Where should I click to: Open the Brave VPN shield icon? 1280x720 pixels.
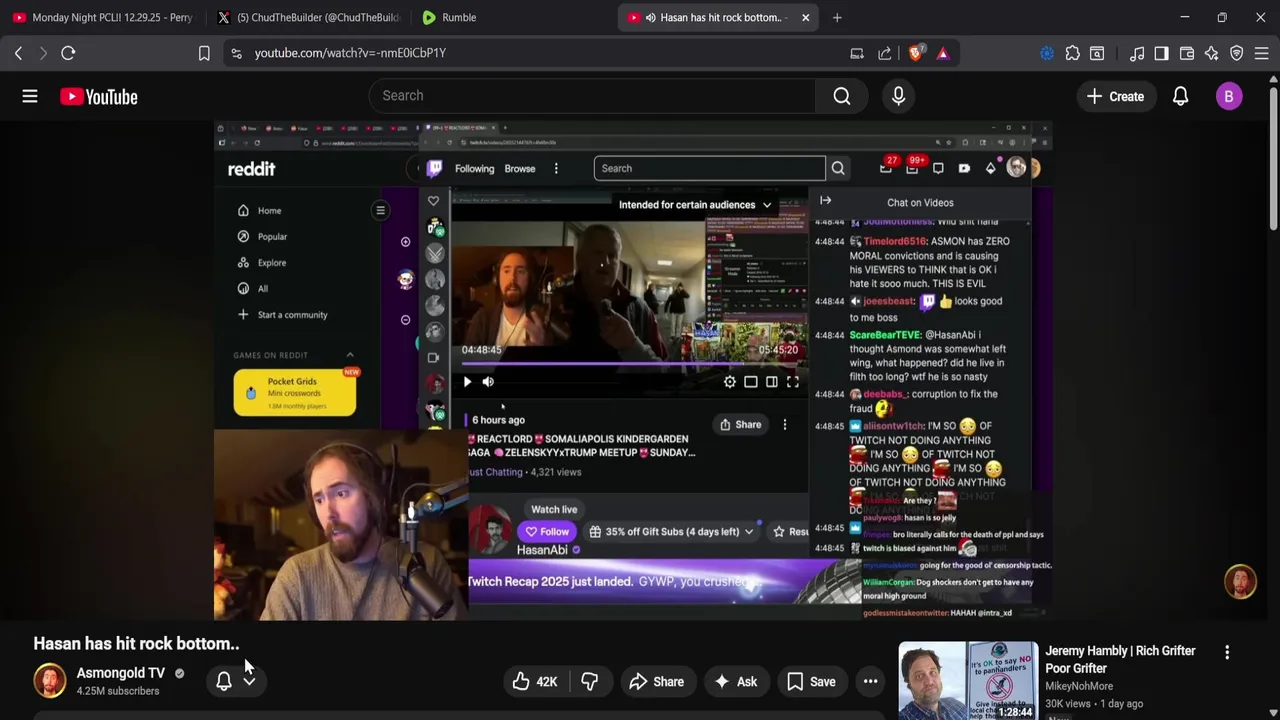click(1237, 53)
